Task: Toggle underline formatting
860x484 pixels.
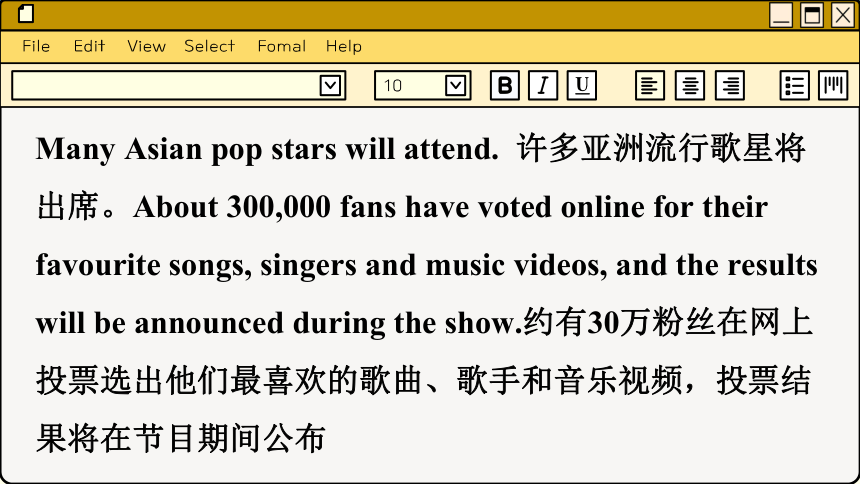Action: (x=581, y=86)
